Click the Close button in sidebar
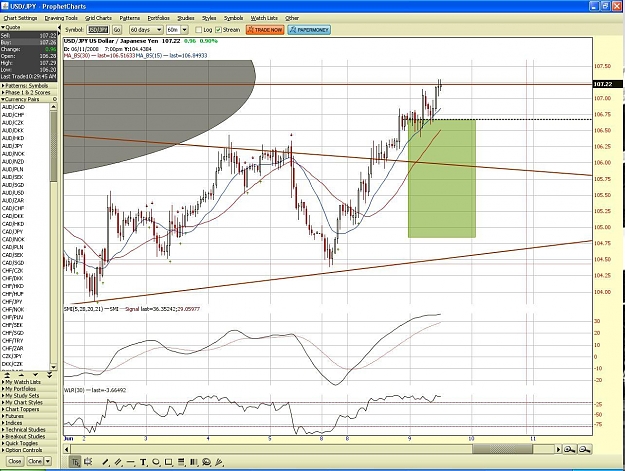Screen dimensions: 625x471 [15, 461]
